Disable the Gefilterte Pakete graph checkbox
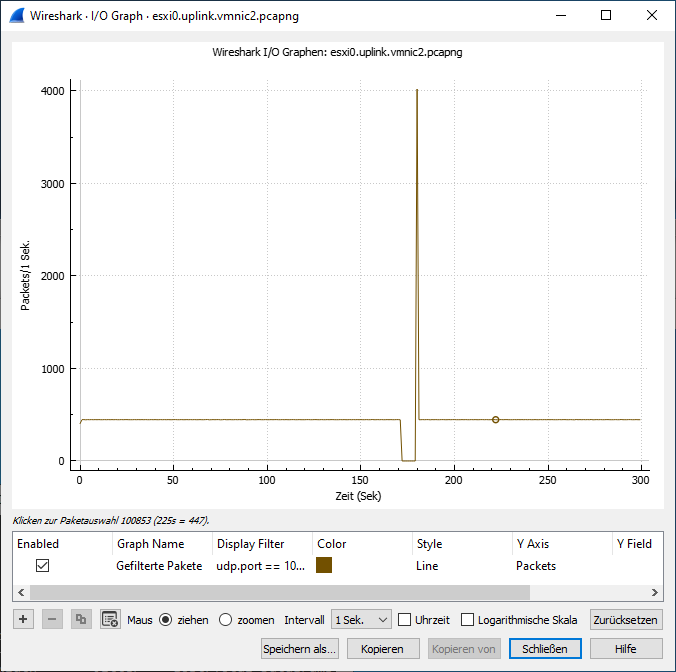Screen dimensions: 676x672 42,566
